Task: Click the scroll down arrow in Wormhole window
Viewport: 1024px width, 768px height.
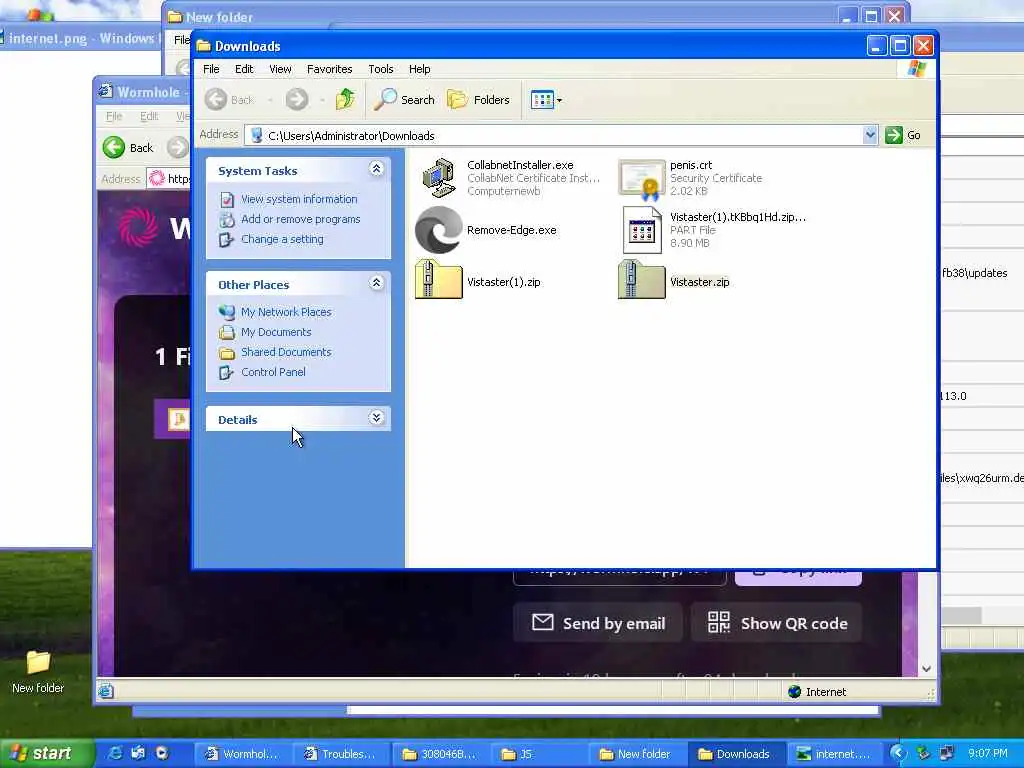Action: pos(926,669)
